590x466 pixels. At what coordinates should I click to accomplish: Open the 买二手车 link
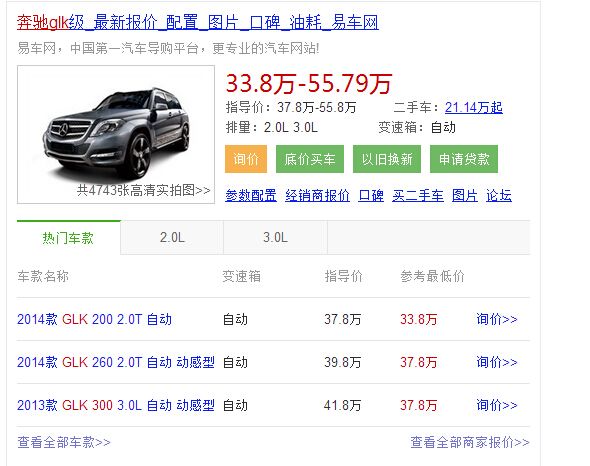tap(418, 195)
